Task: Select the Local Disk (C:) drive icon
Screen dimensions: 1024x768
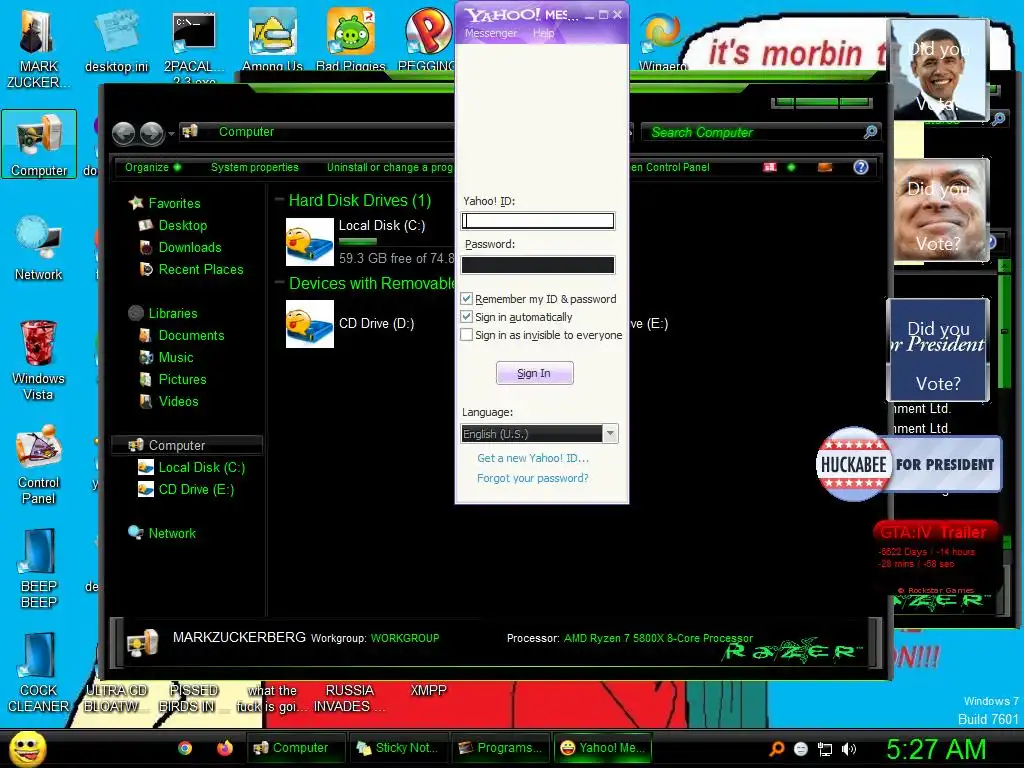Action: [310, 242]
